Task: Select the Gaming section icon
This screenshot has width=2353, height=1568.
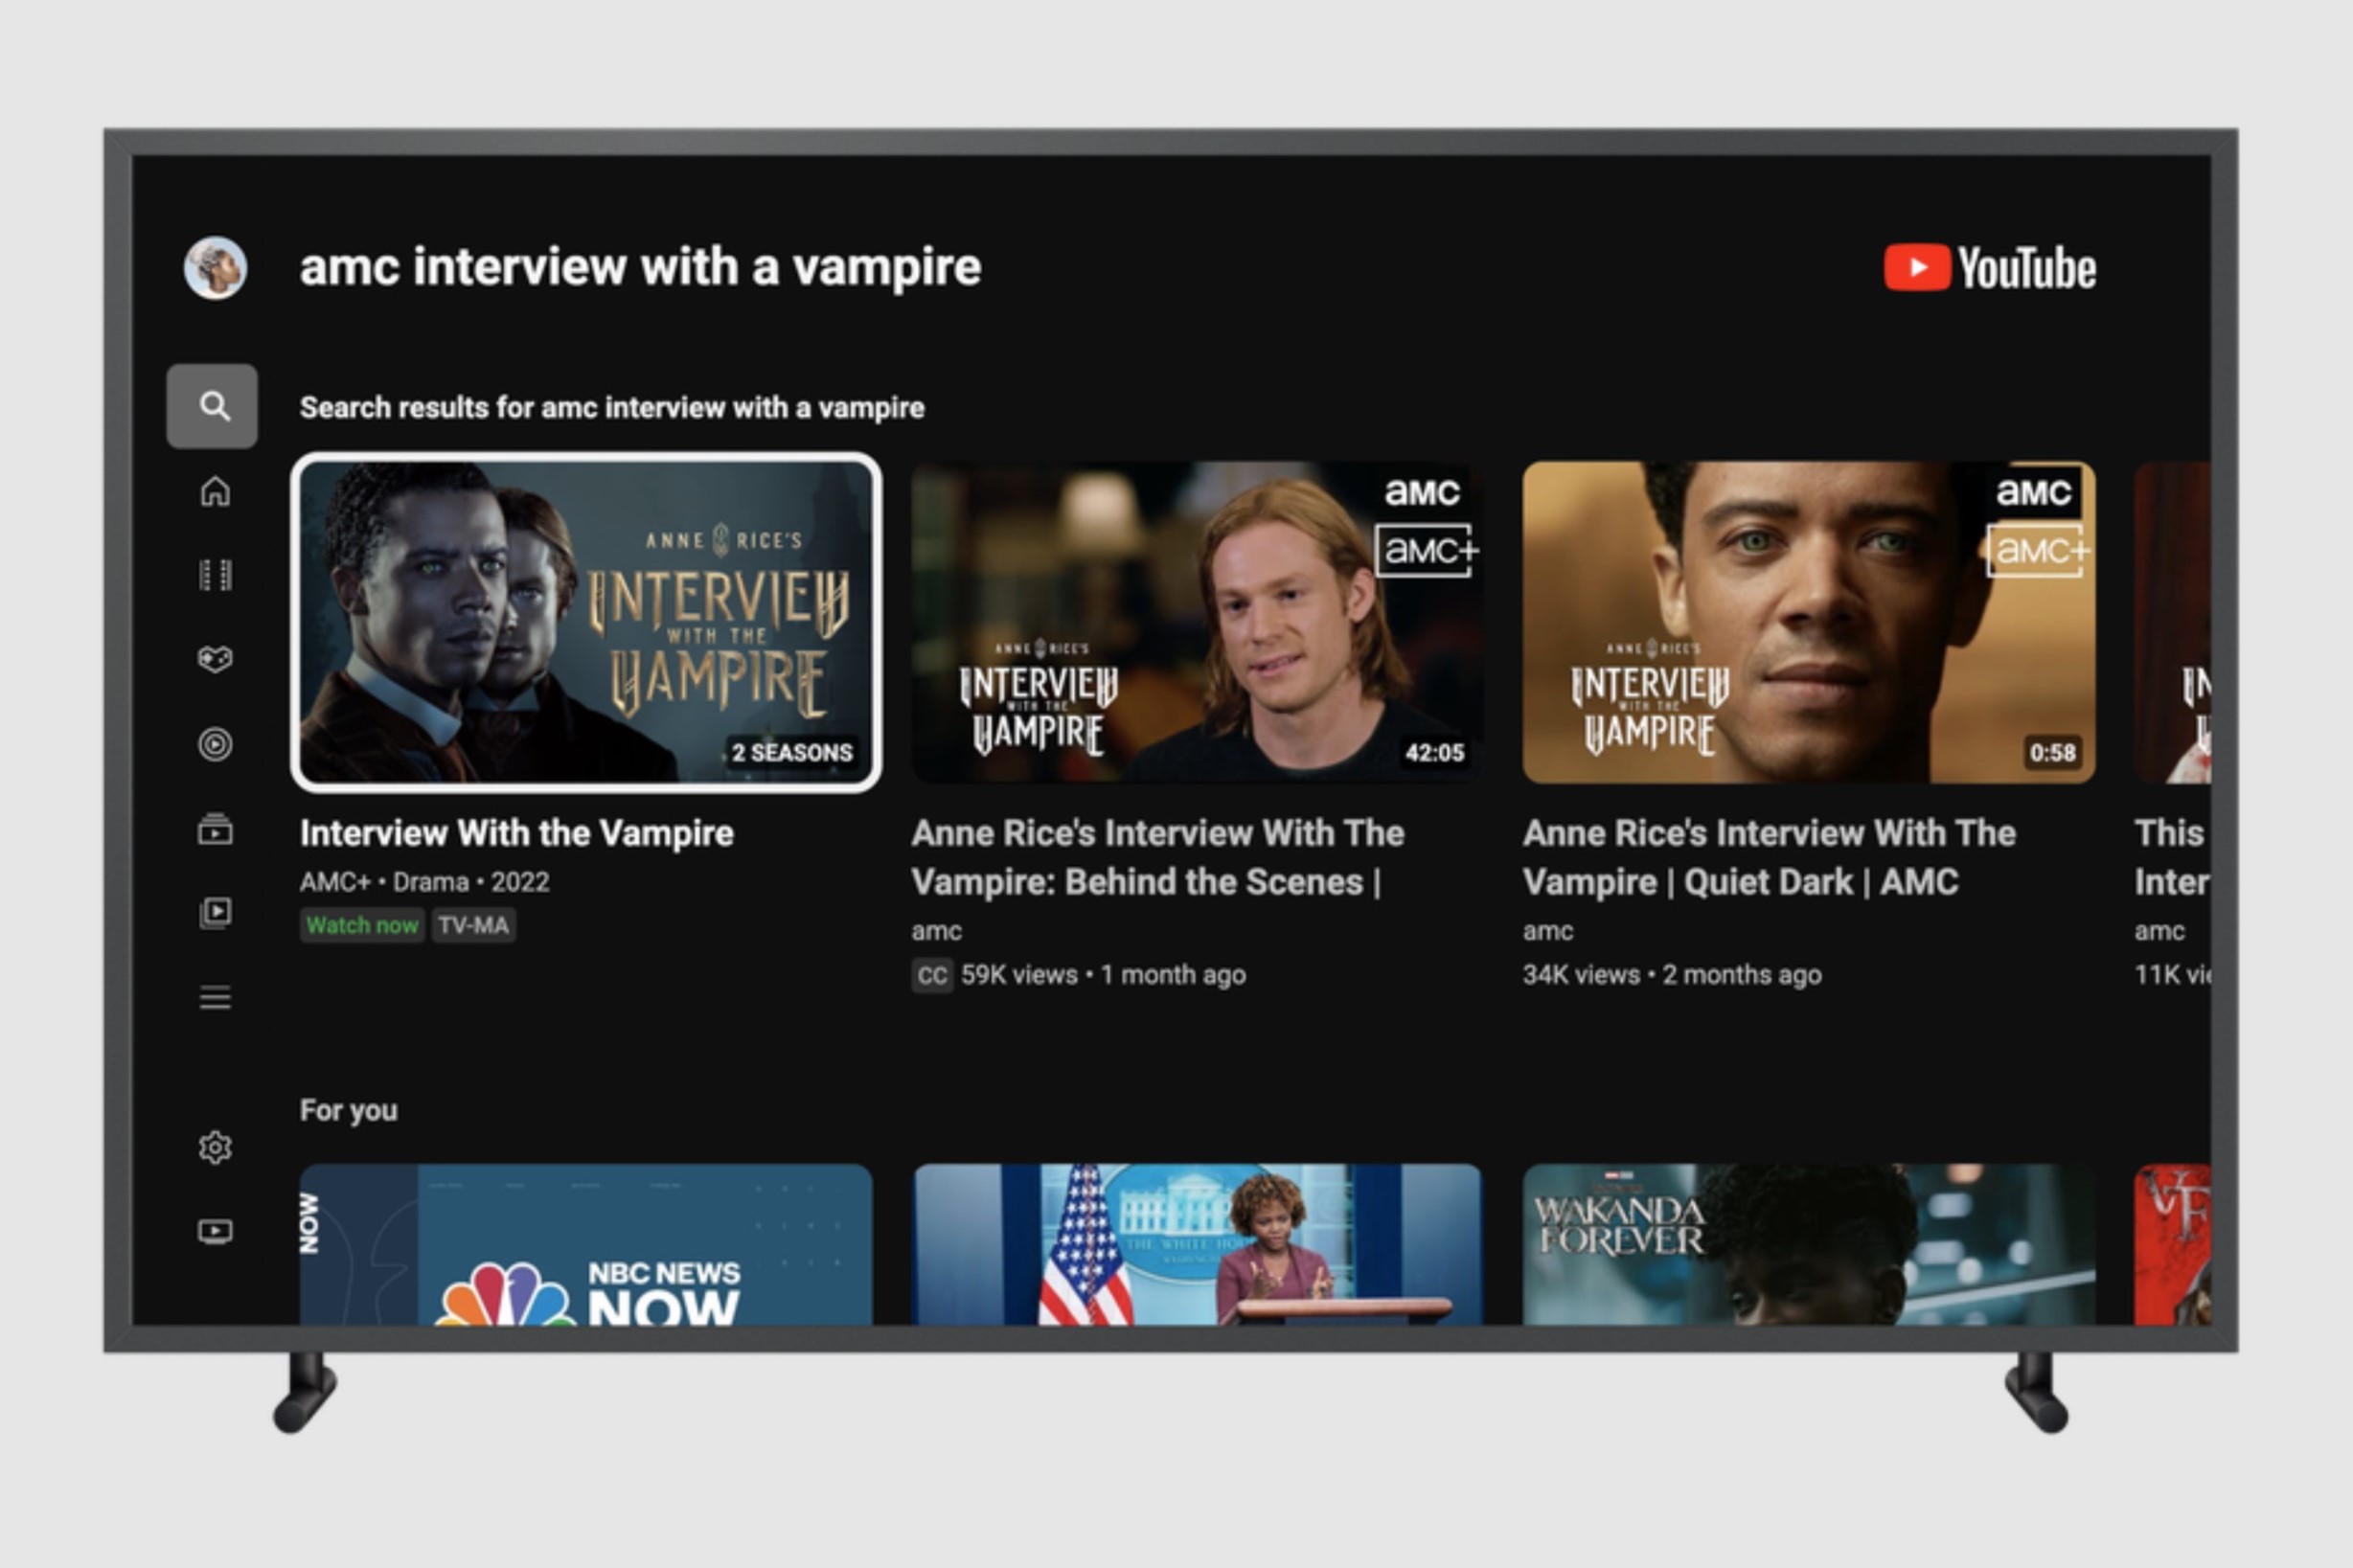Action: (x=213, y=657)
